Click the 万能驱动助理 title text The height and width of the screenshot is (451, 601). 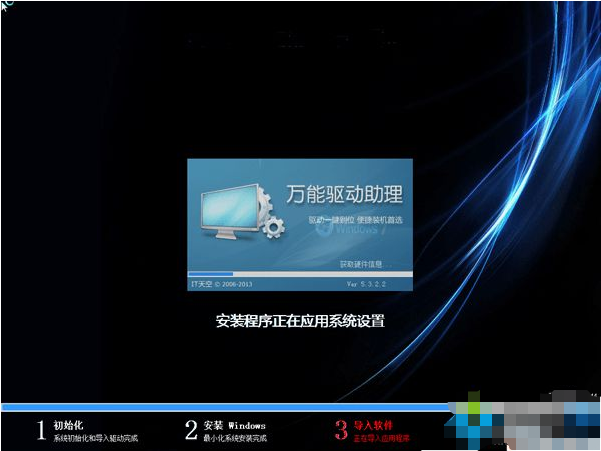pos(344,194)
